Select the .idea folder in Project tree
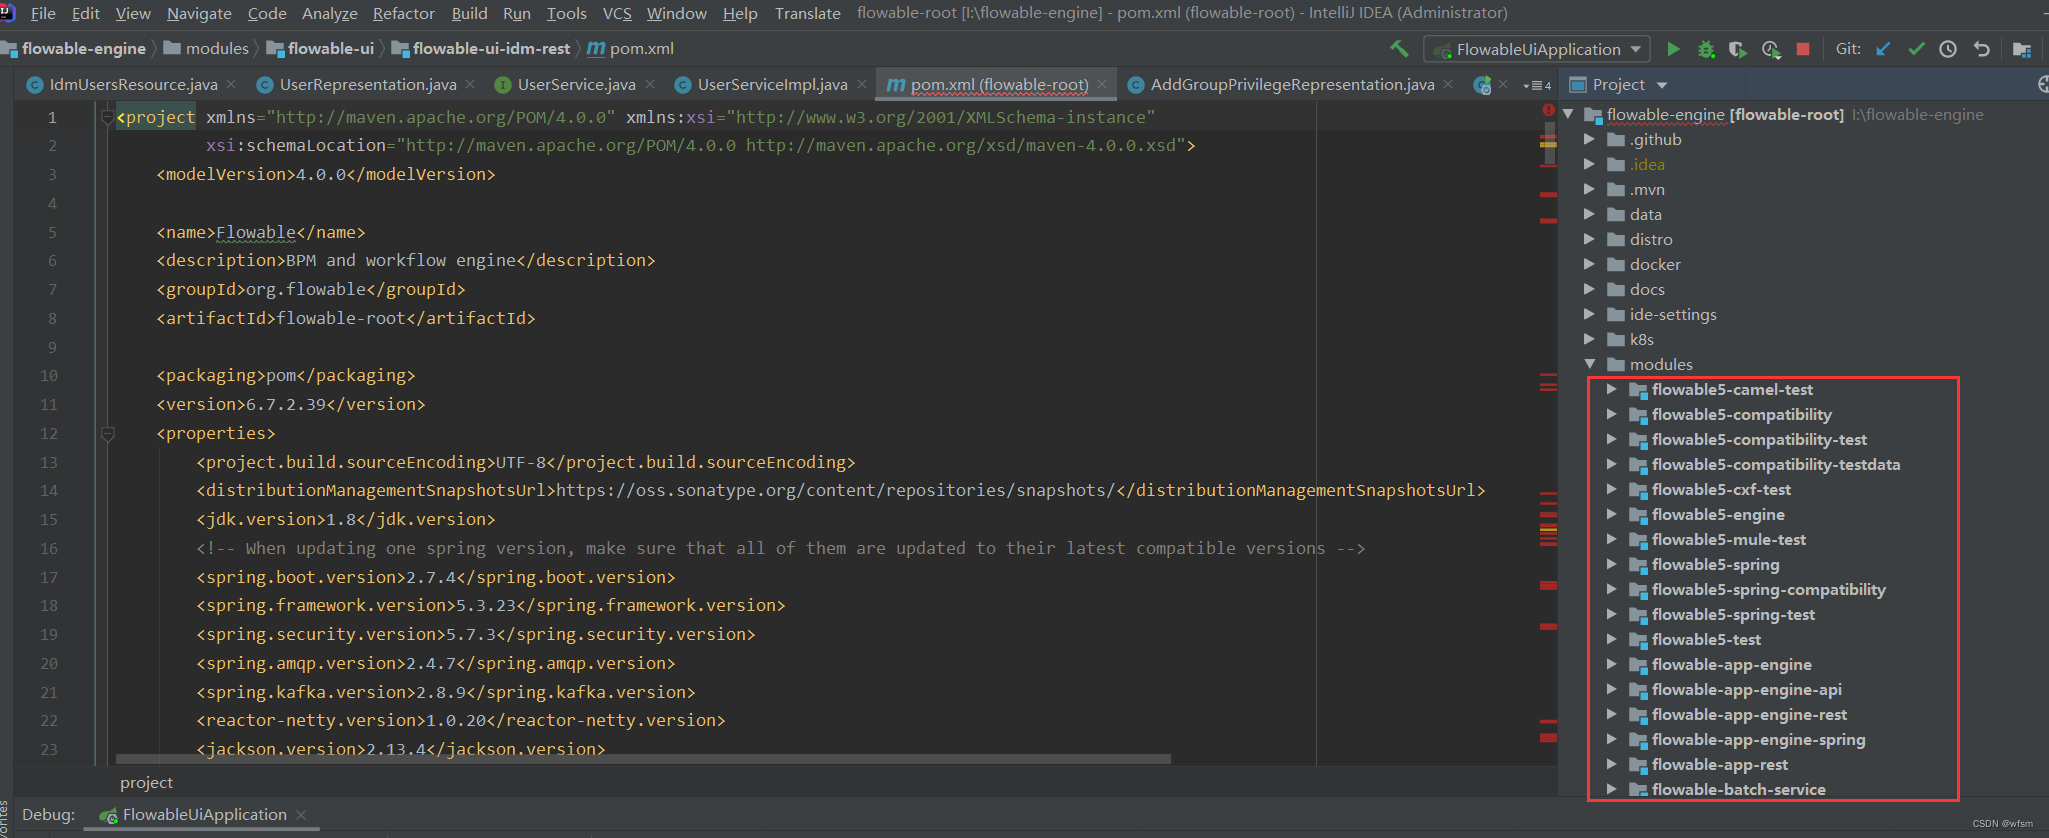Screen dimensions: 2049x838 click(1647, 165)
